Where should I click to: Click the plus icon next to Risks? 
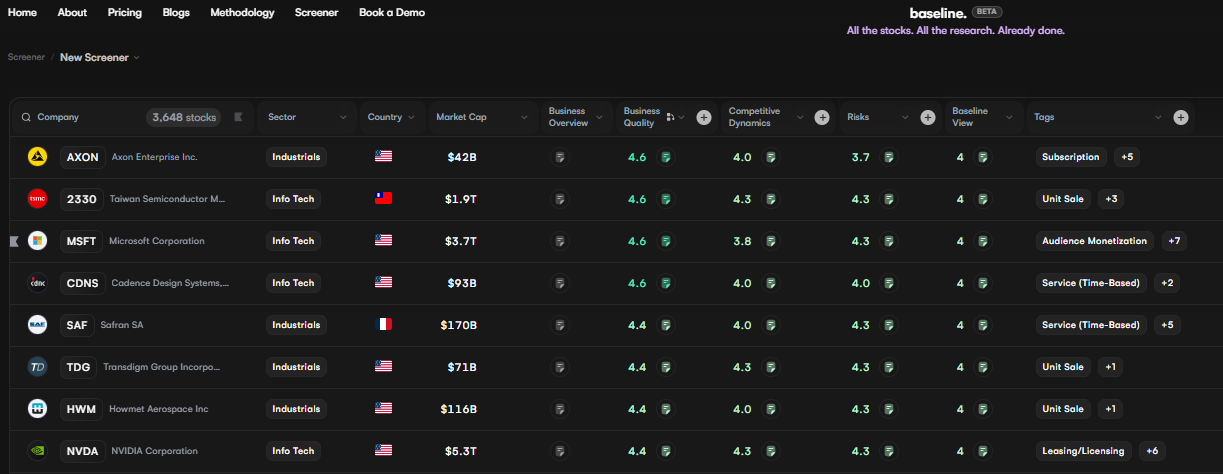[x=928, y=117]
